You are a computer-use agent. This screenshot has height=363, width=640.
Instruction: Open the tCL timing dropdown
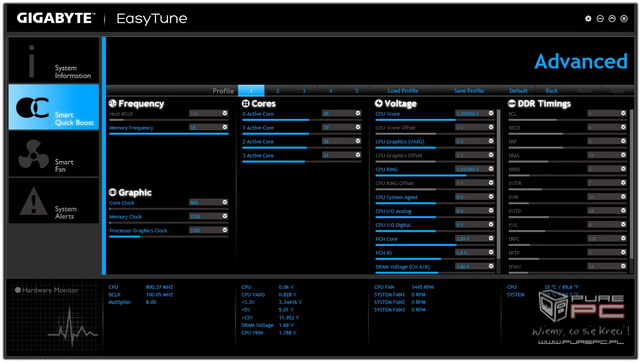point(623,113)
